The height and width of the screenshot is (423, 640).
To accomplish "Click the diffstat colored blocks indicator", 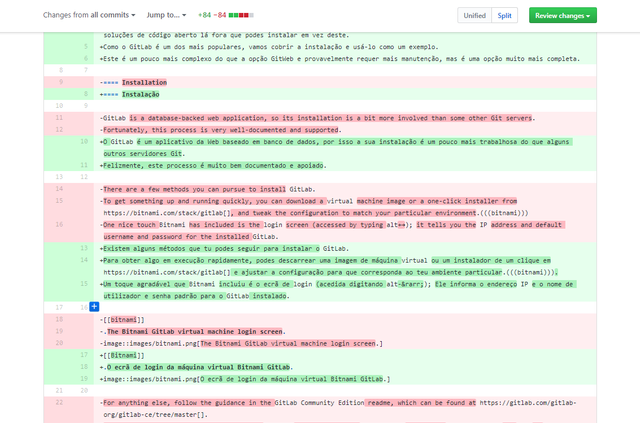I will (241, 15).
